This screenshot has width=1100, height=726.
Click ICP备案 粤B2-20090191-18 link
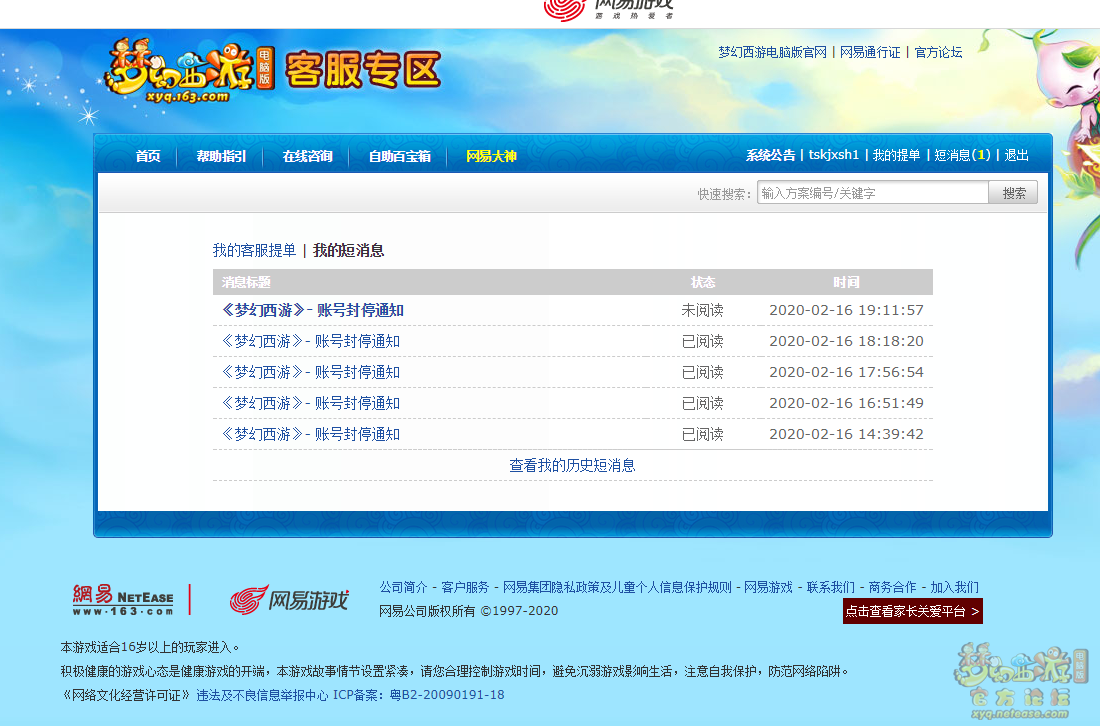pyautogui.click(x=418, y=695)
